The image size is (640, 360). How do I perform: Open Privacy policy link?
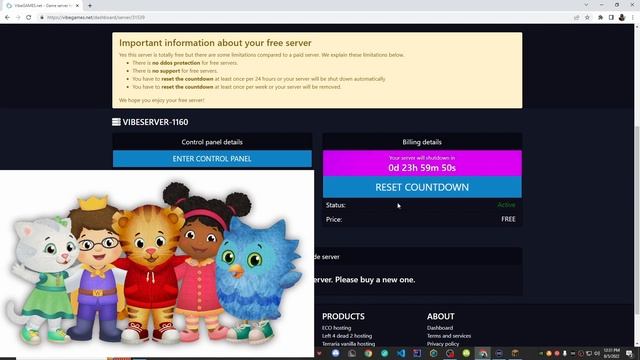pyautogui.click(x=443, y=344)
